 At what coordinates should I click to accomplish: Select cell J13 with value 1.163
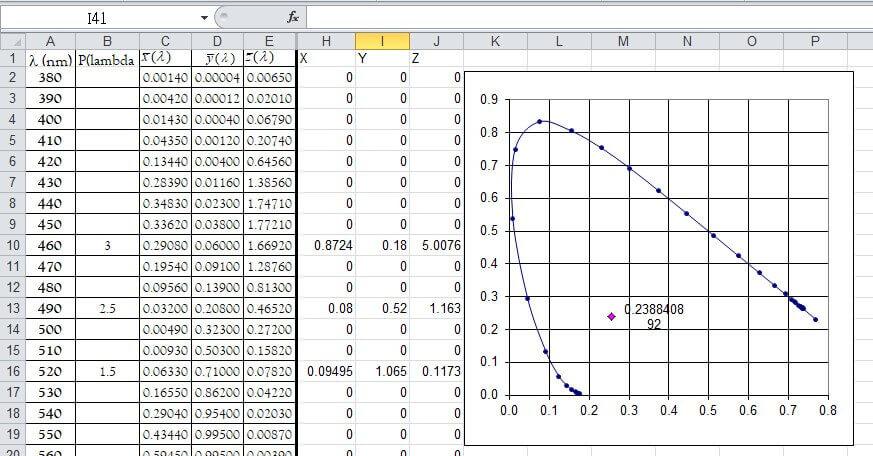[437, 308]
